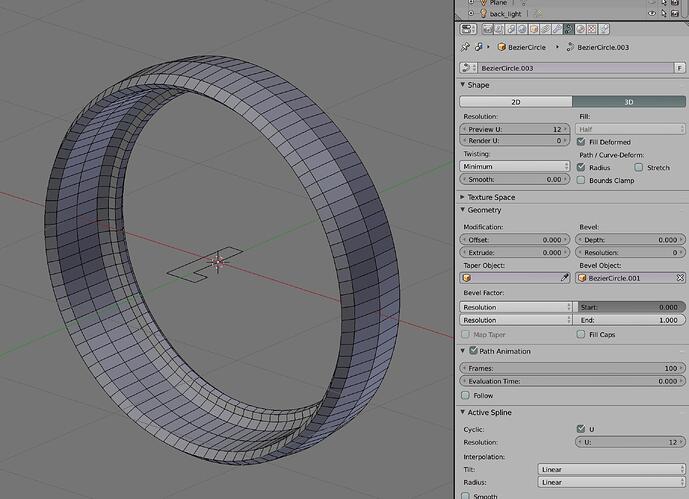
Task: Click the Render U resolution field
Action: (515, 141)
